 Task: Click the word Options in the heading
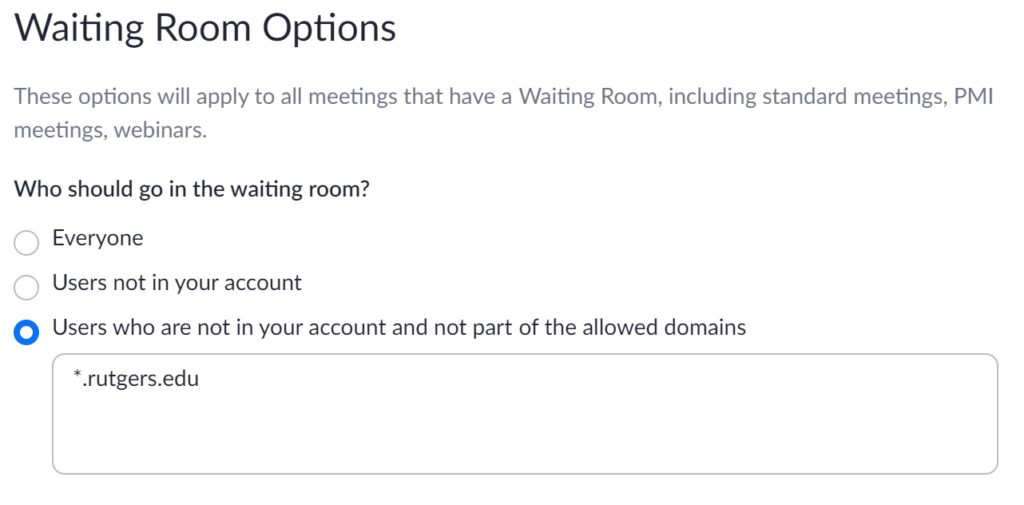click(x=329, y=28)
